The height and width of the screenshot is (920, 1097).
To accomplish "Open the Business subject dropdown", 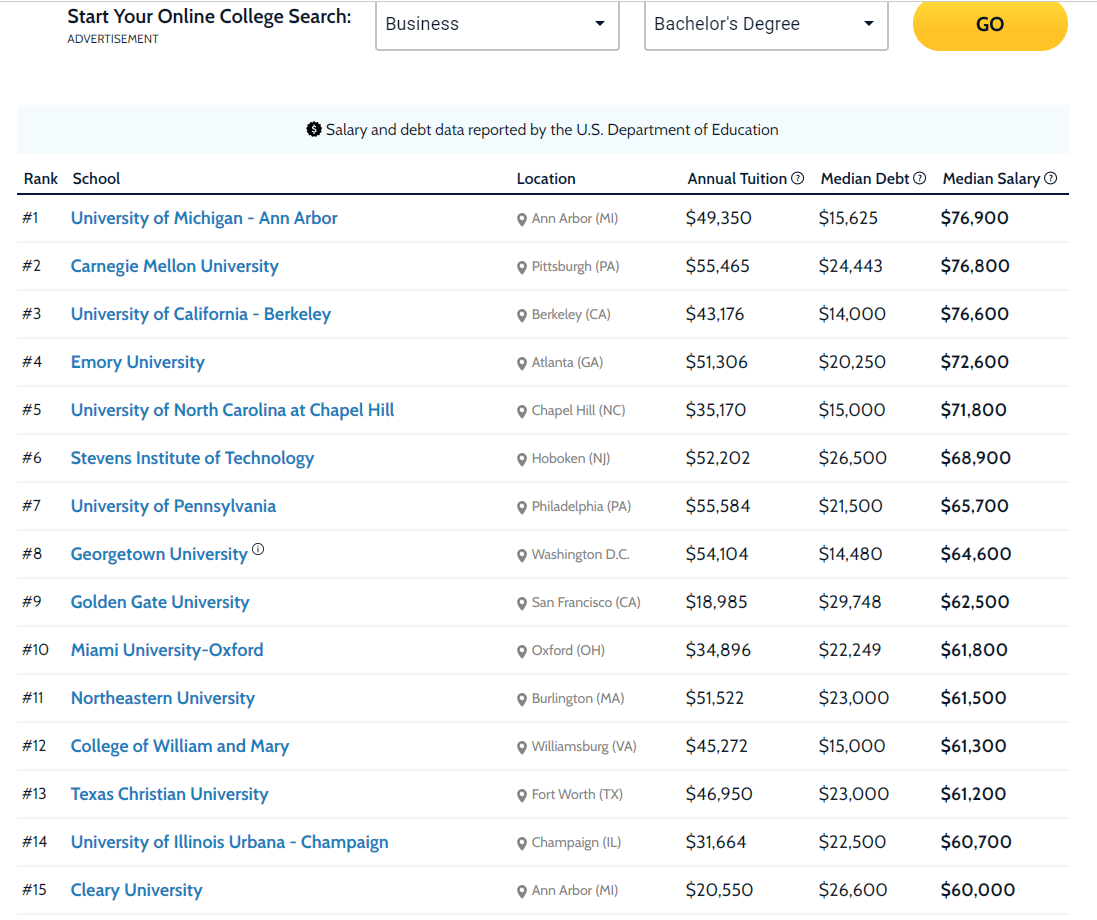I will 497,24.
